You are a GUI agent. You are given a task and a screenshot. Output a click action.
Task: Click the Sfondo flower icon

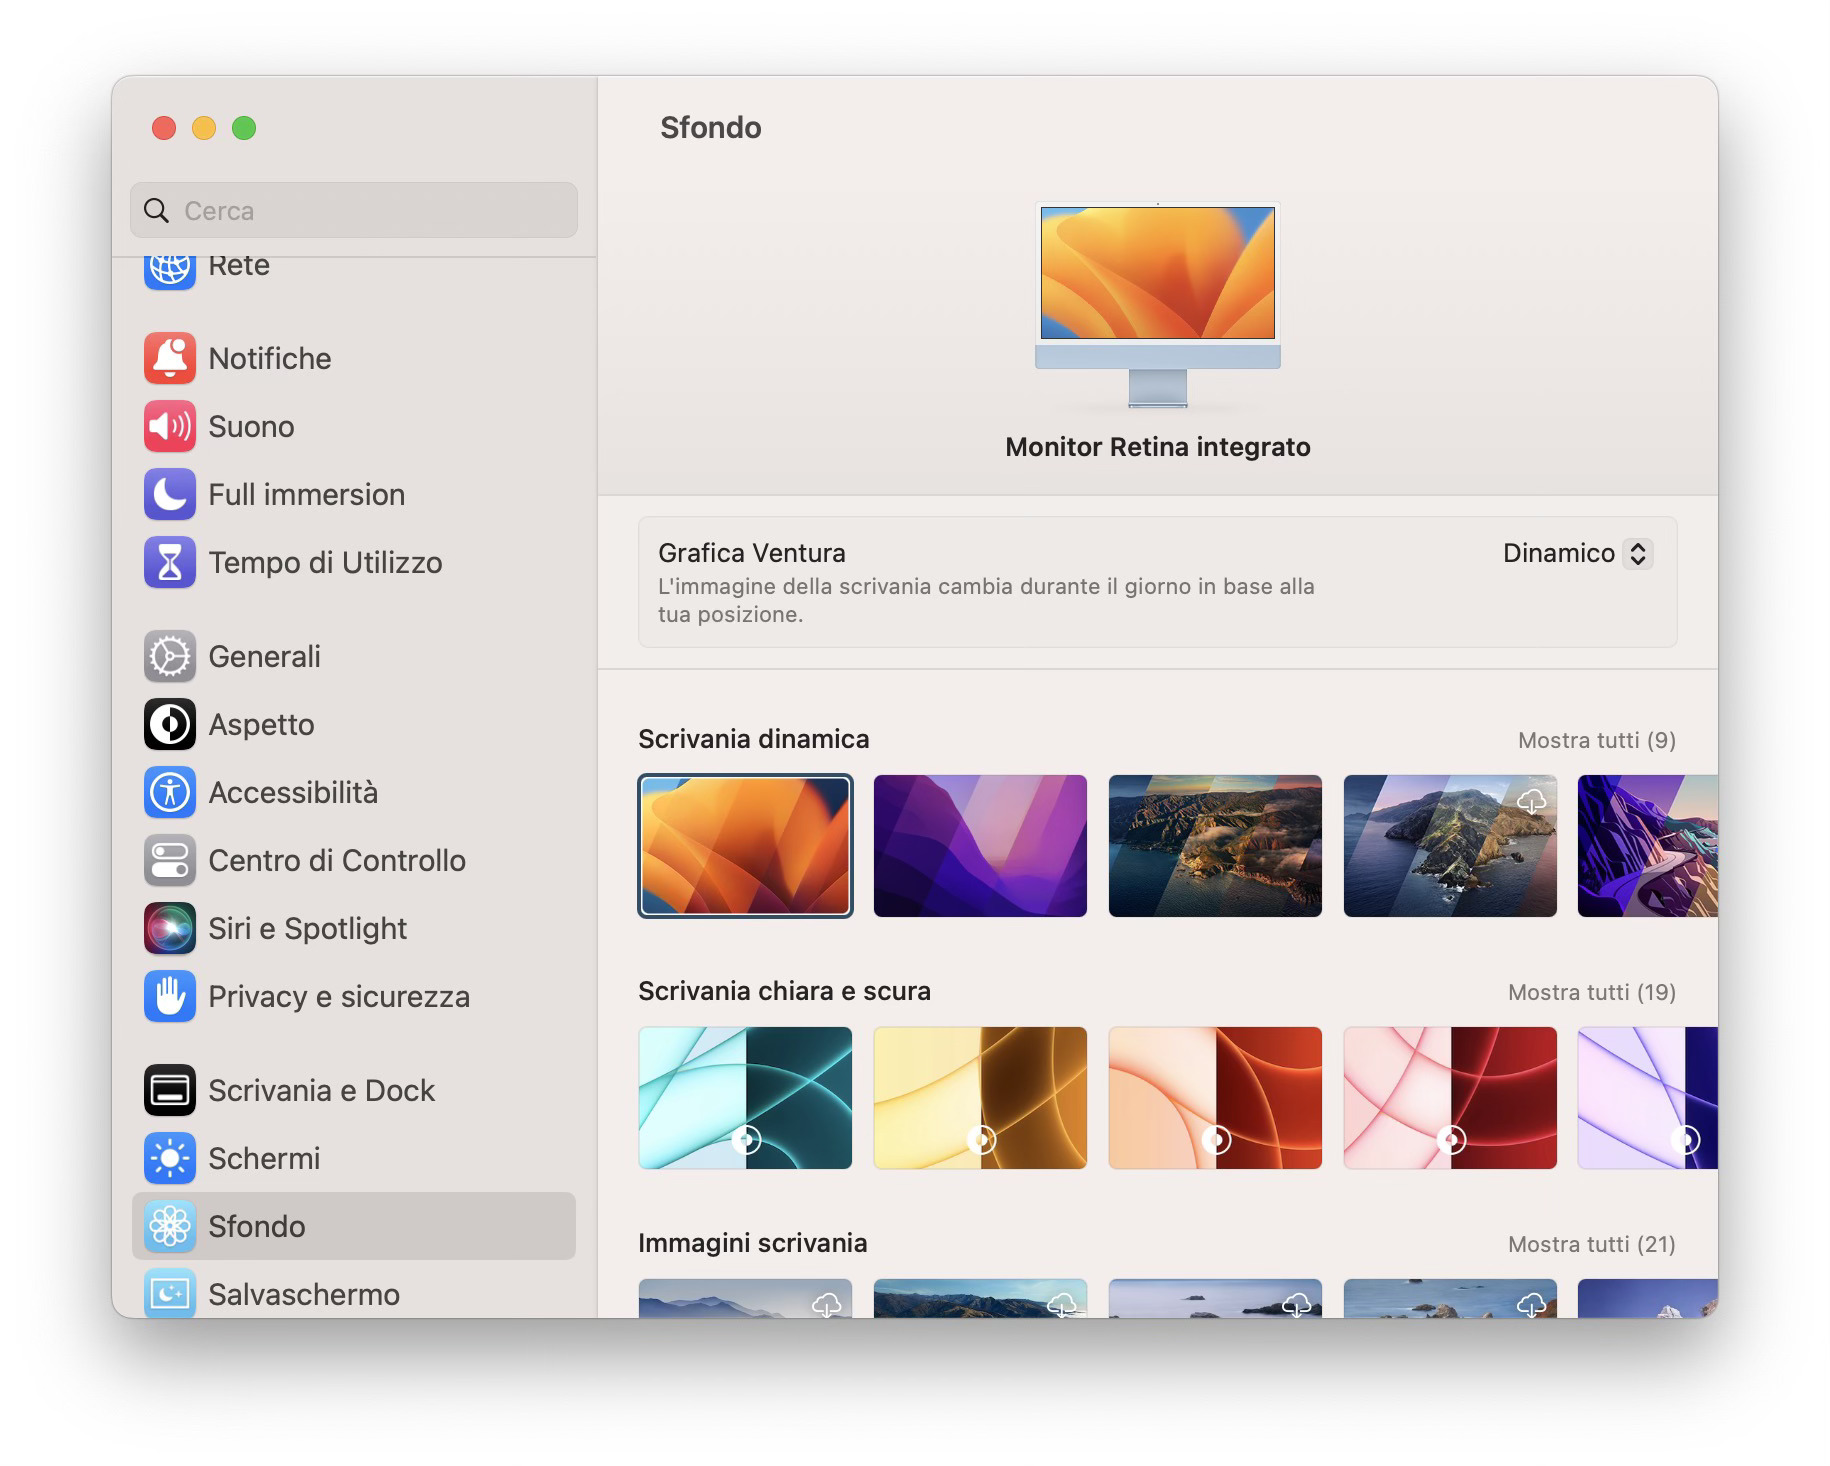[169, 1226]
